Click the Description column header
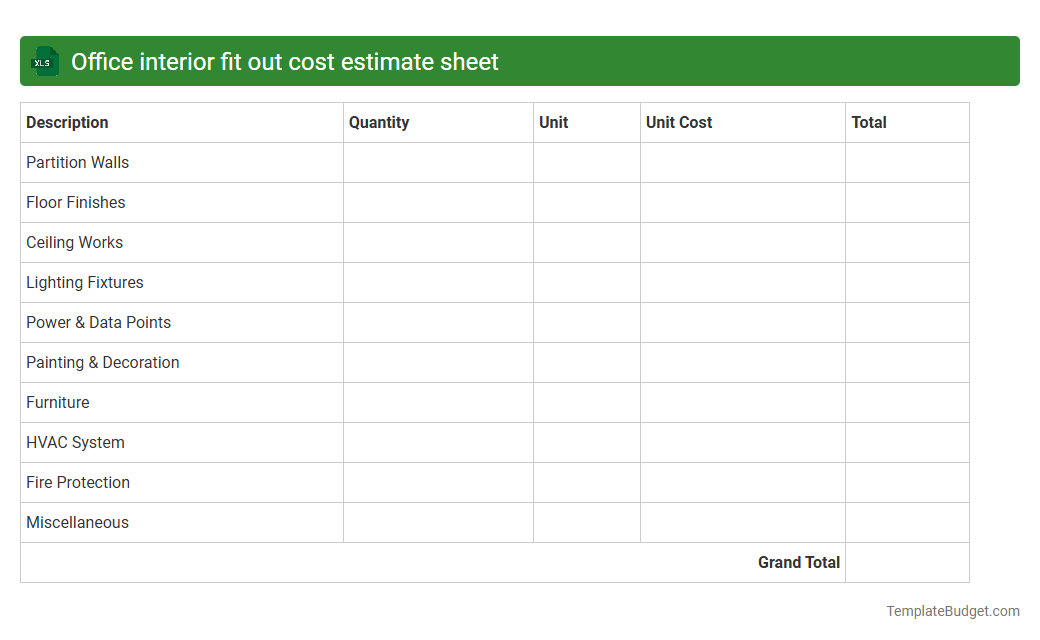The image size is (1040, 640). click(x=67, y=122)
